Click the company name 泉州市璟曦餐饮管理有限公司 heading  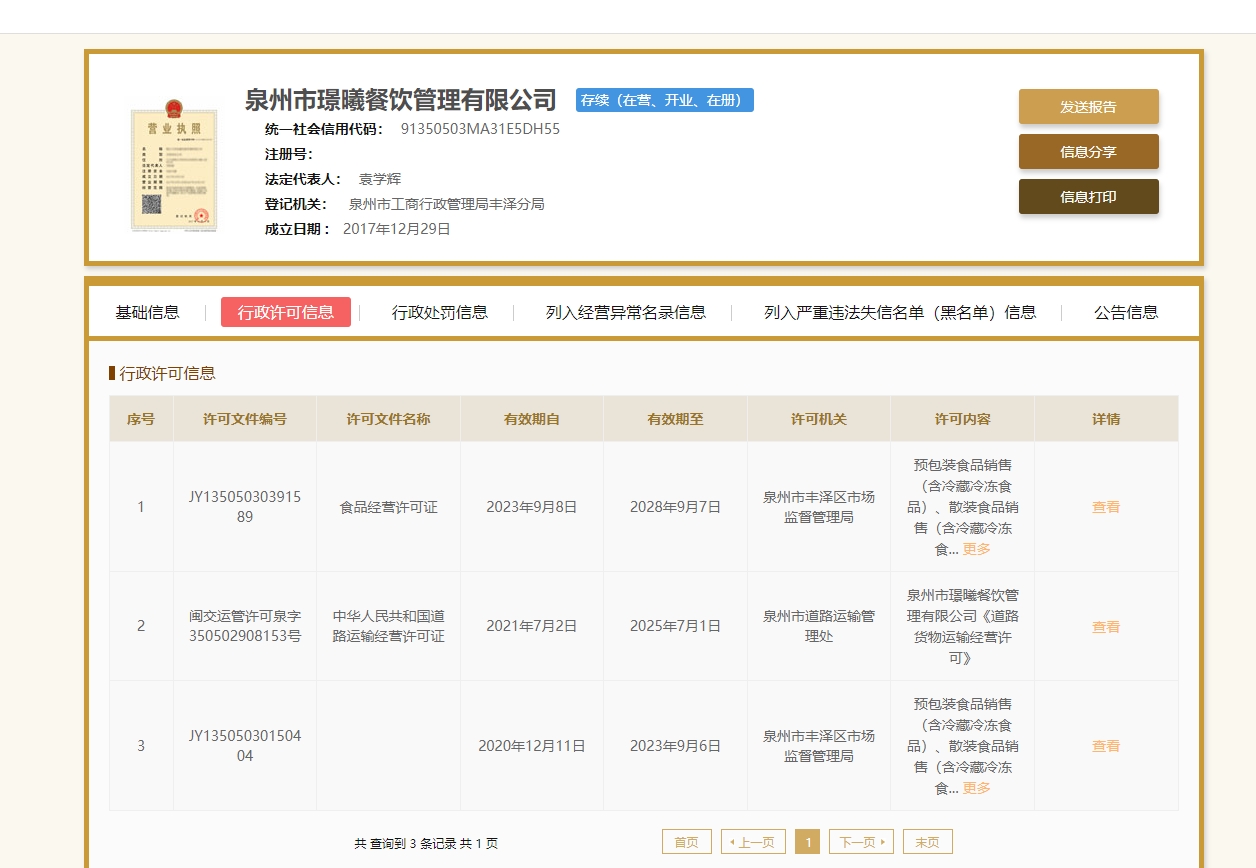point(401,100)
